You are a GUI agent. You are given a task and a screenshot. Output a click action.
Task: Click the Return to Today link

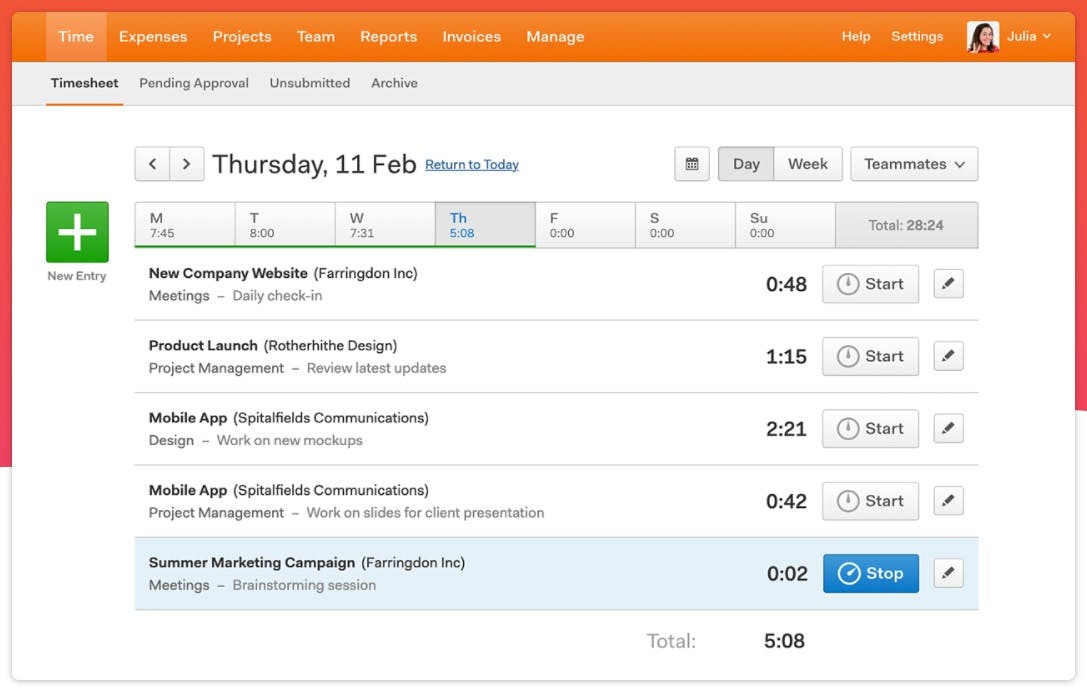pos(472,165)
